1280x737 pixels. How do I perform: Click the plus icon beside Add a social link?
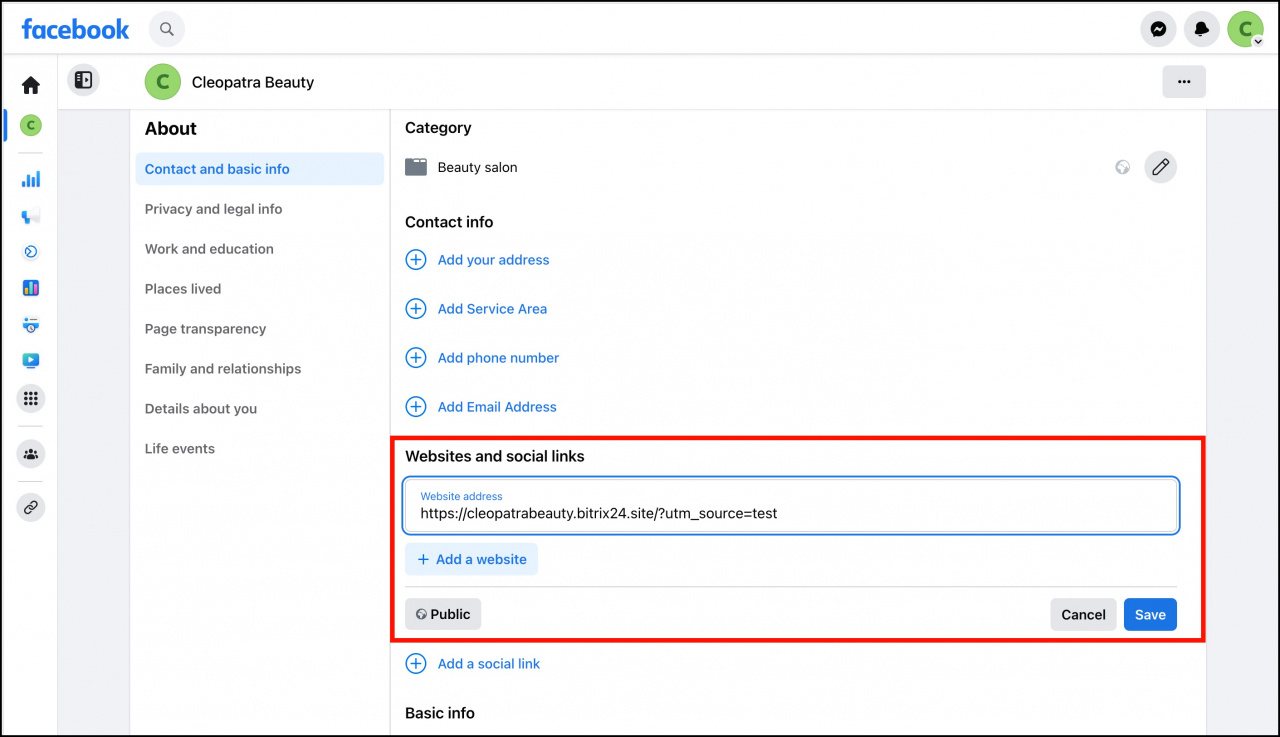coord(416,664)
